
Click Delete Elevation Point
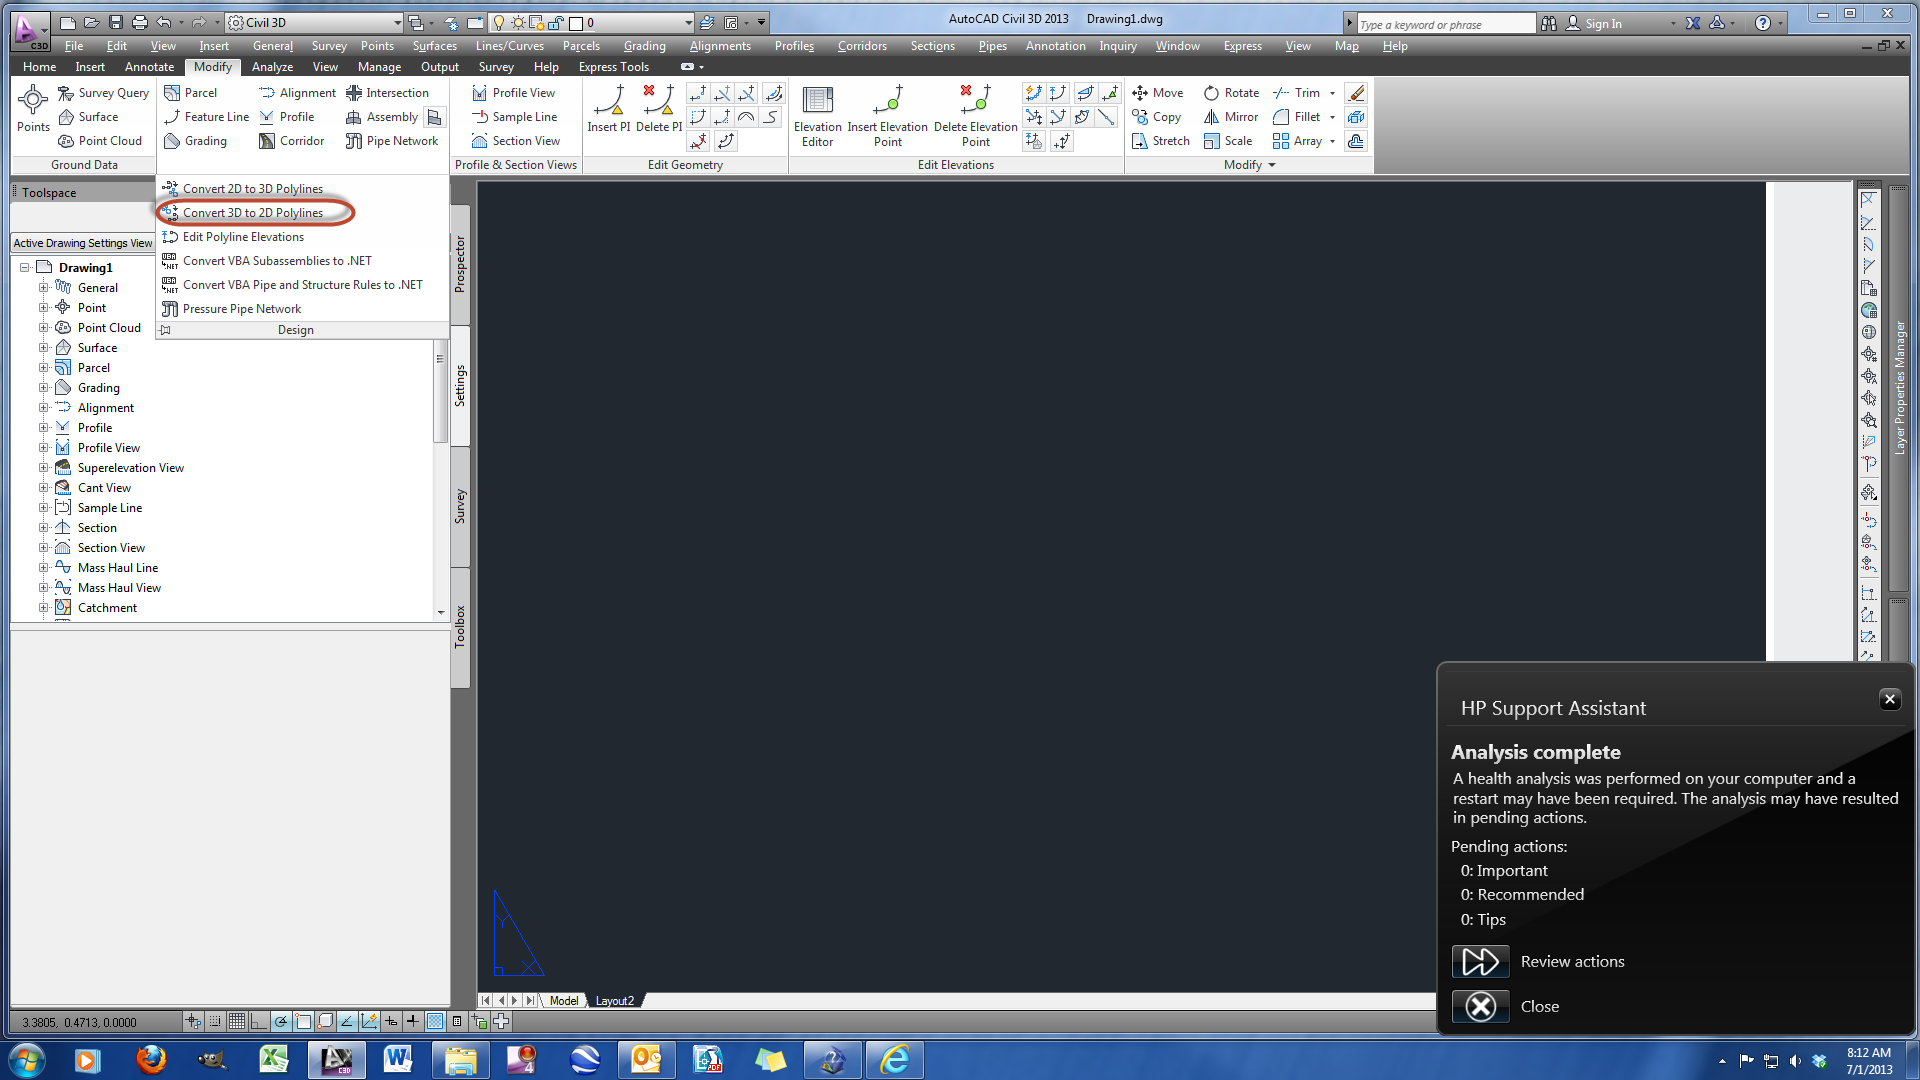click(x=976, y=117)
